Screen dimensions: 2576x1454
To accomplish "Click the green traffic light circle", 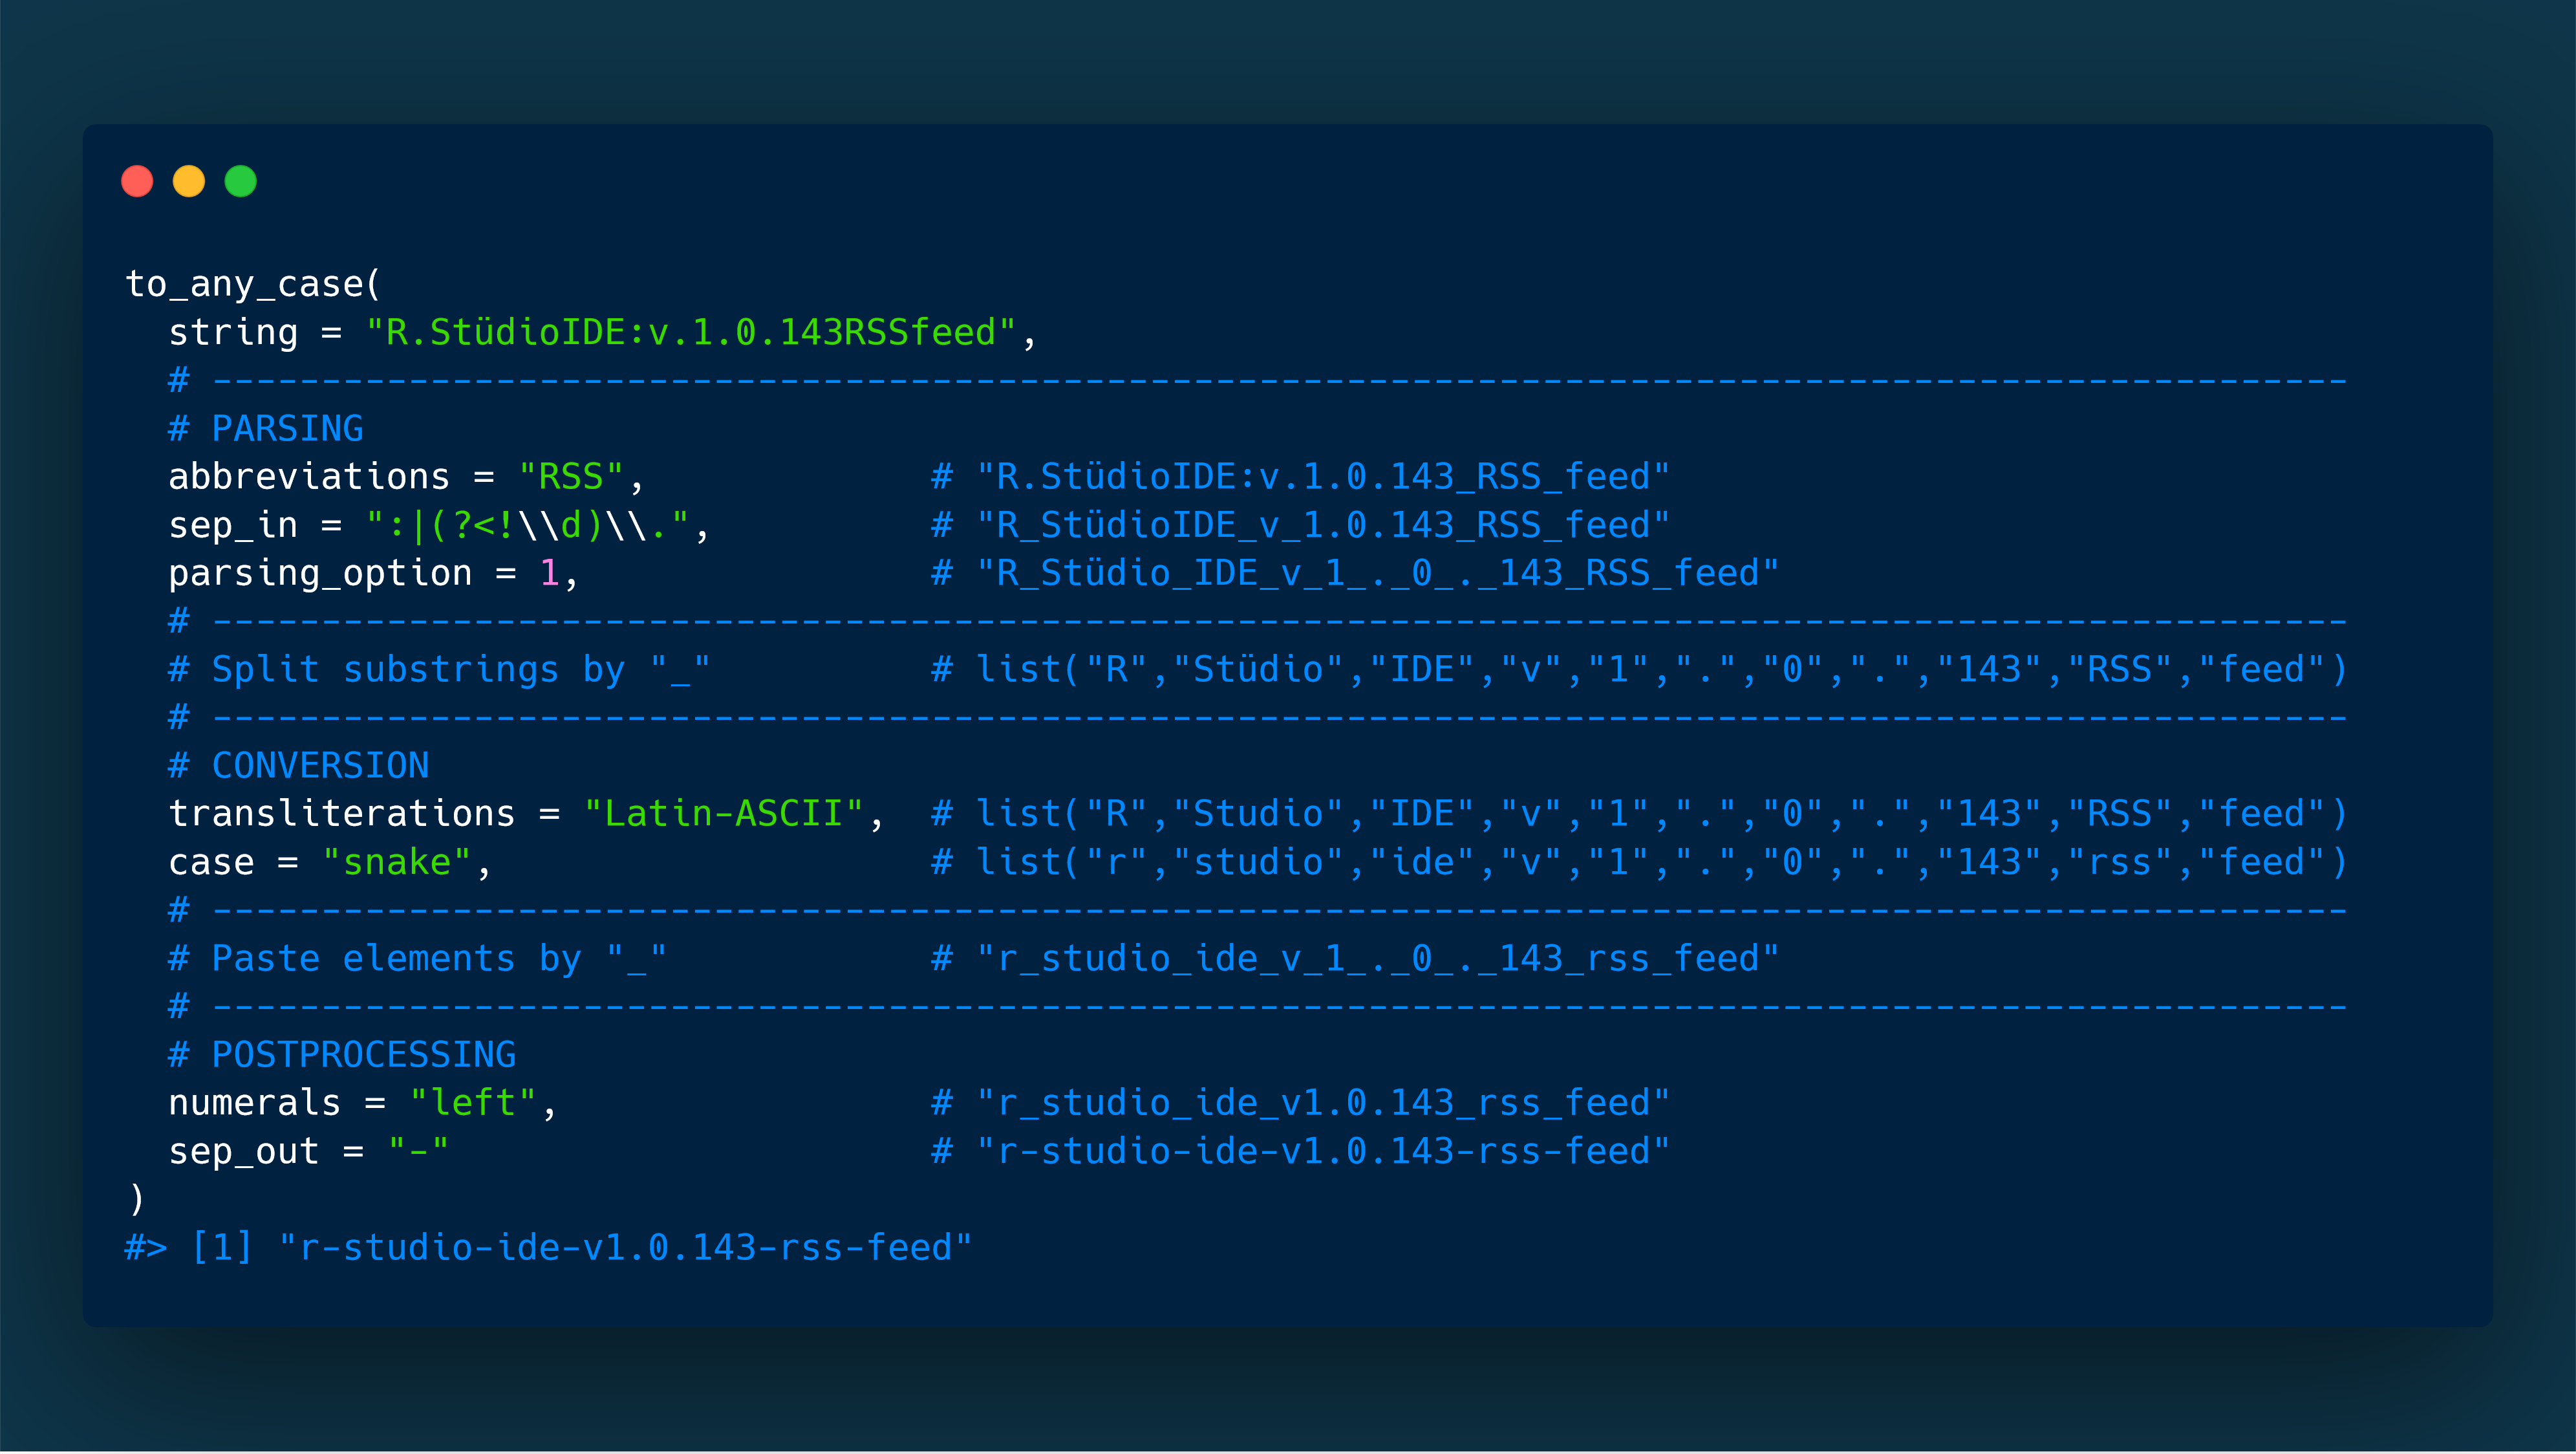I will tap(240, 181).
